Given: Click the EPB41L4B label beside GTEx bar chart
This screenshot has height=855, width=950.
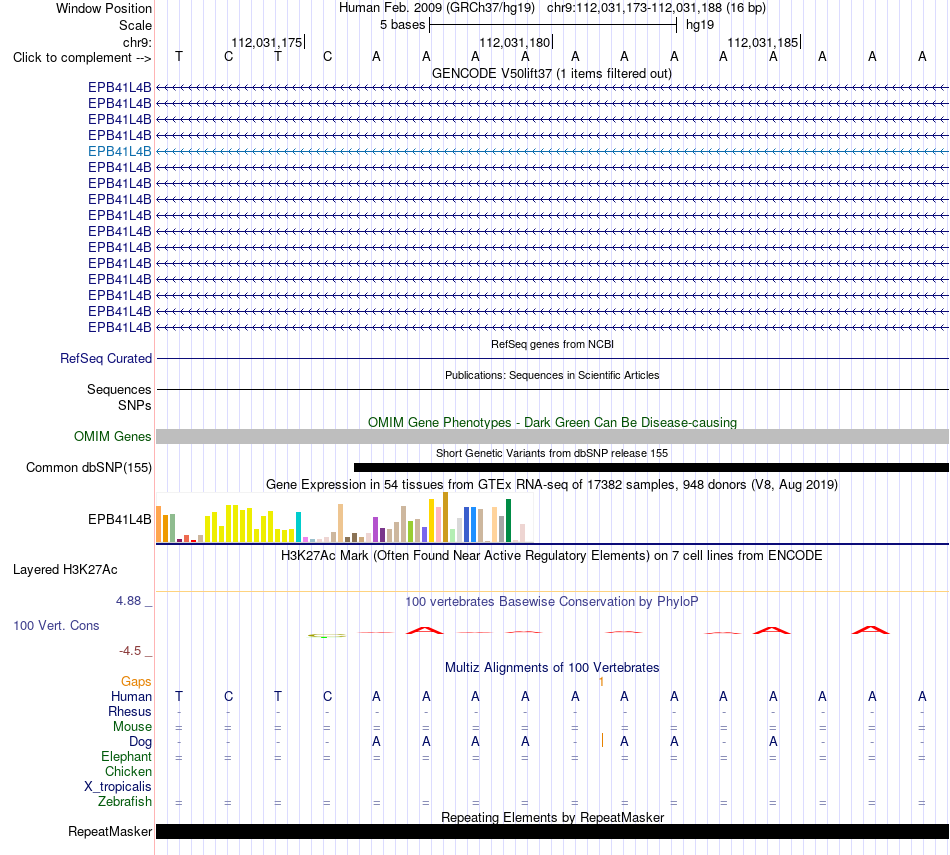Looking at the screenshot, I should point(119,519).
